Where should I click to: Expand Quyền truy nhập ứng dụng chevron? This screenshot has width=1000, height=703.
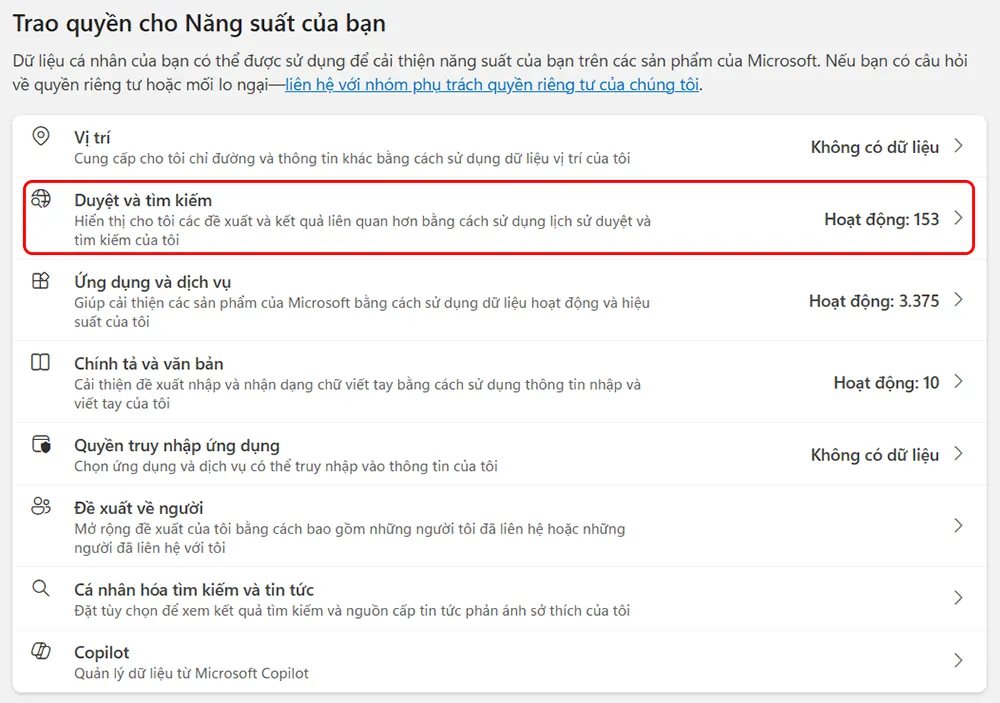point(958,454)
